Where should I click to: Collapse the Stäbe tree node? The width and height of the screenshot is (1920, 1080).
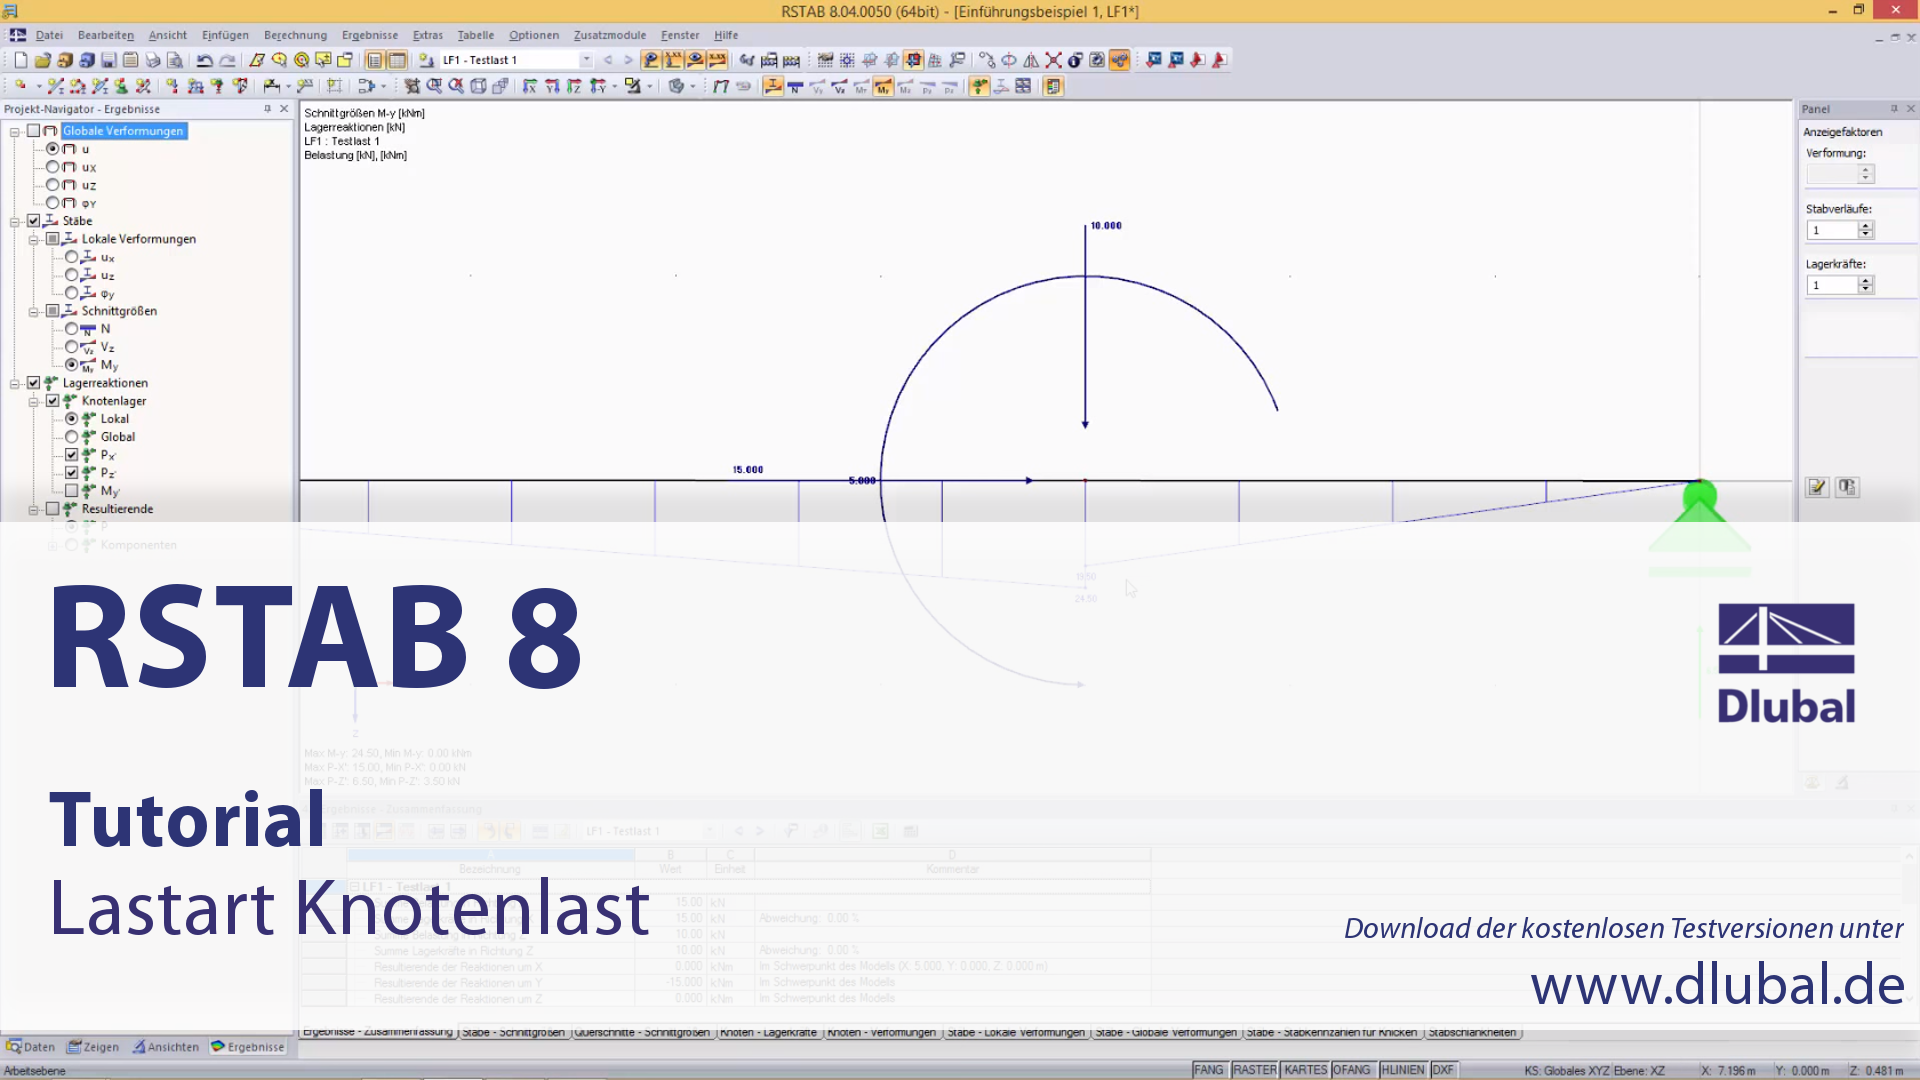(15, 221)
